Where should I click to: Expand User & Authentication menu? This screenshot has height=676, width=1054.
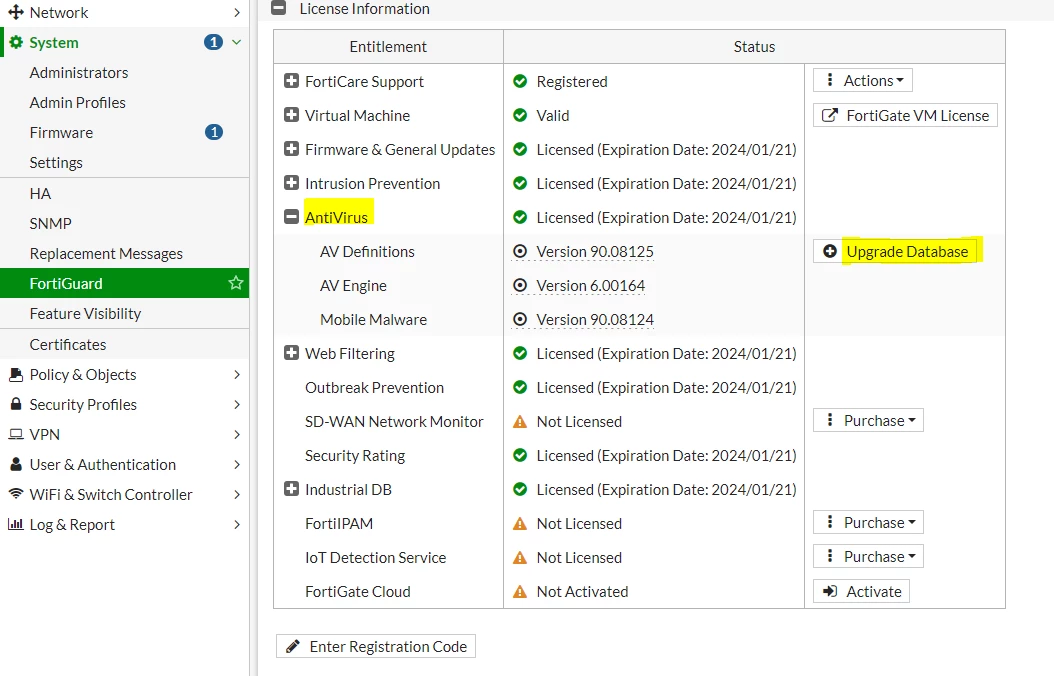click(124, 464)
